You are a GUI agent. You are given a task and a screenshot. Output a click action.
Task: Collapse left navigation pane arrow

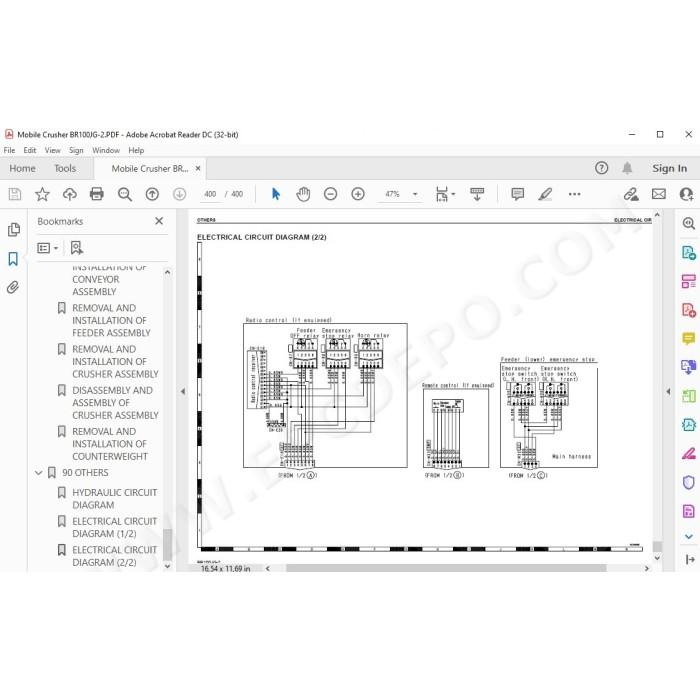pos(183,392)
